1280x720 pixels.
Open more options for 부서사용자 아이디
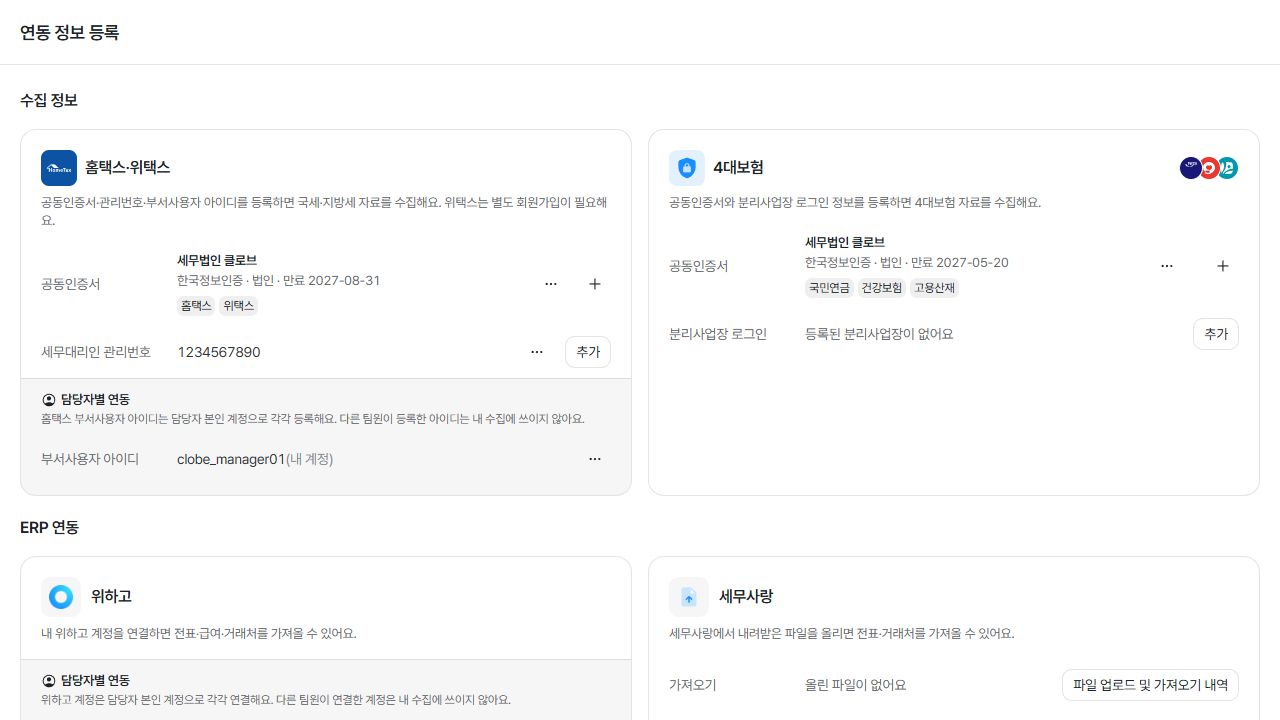(x=595, y=459)
